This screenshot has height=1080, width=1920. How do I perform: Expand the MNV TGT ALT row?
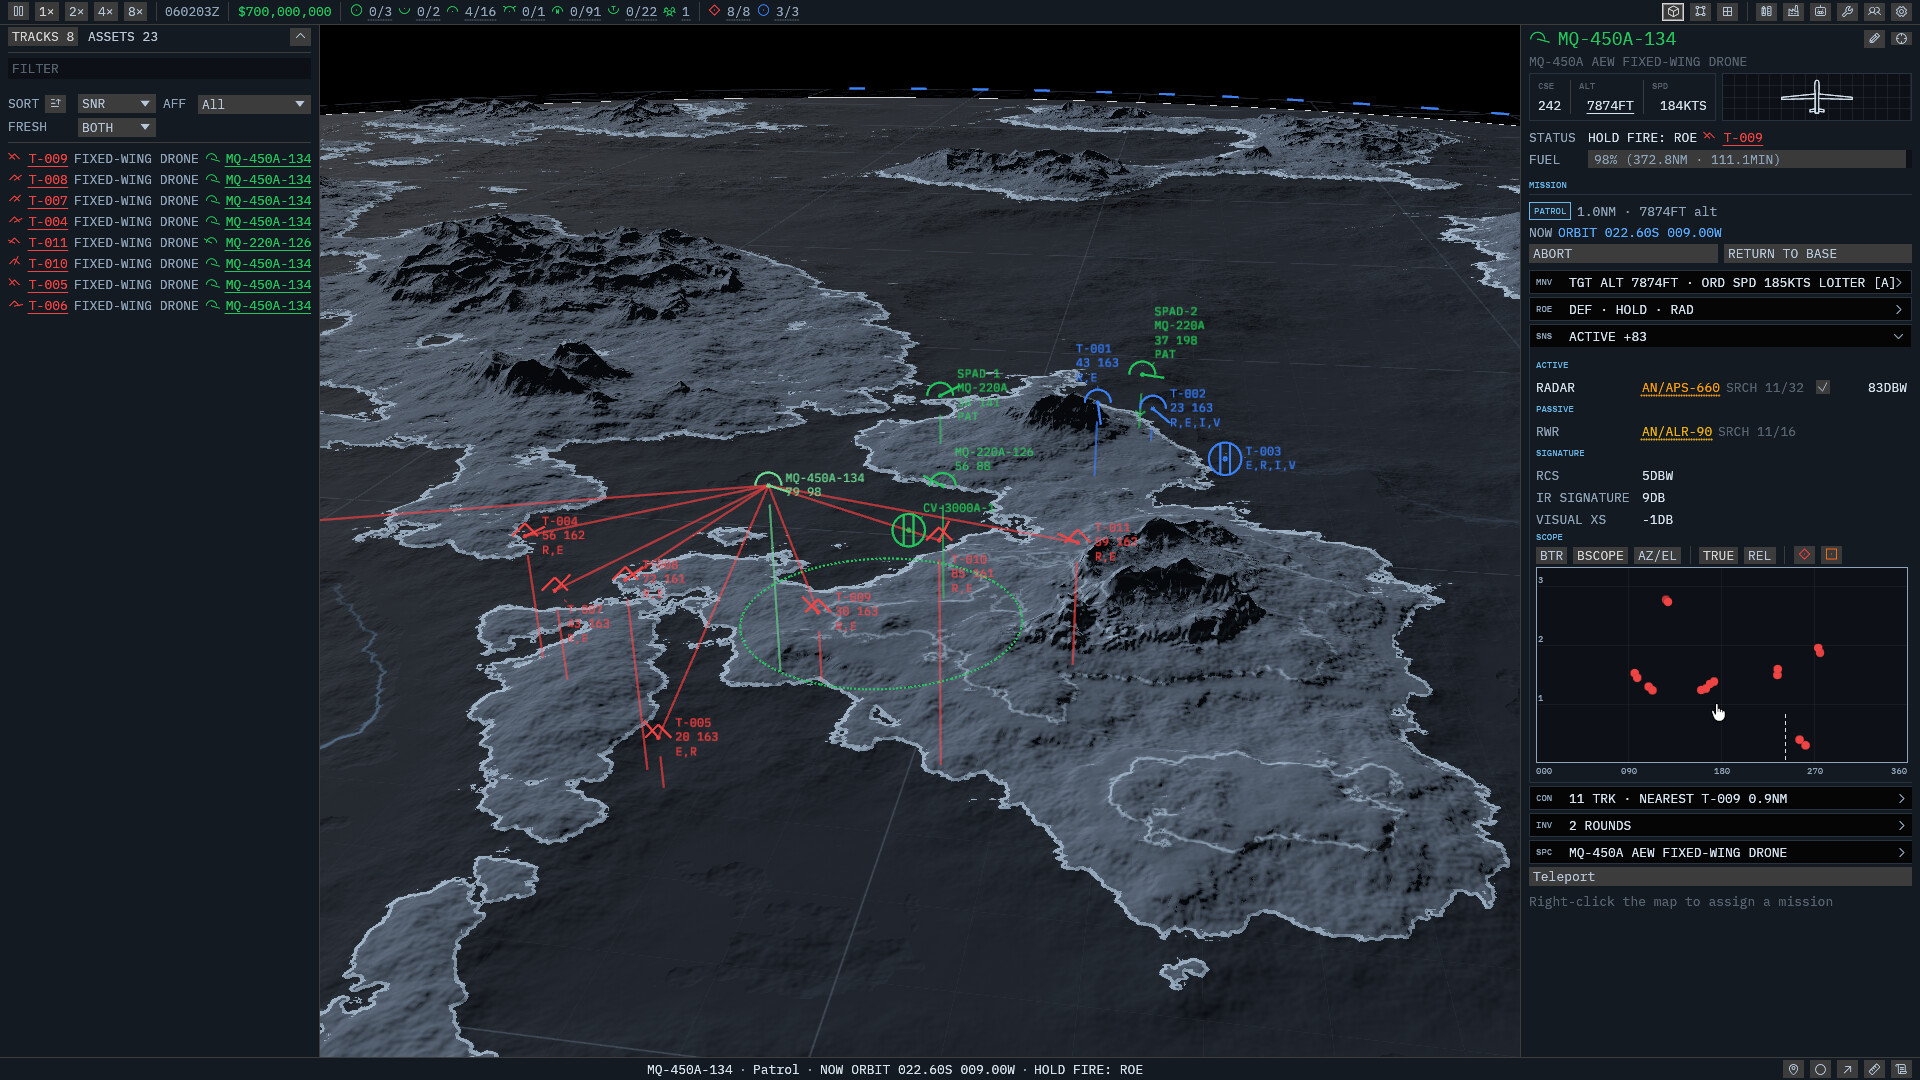point(1720,283)
